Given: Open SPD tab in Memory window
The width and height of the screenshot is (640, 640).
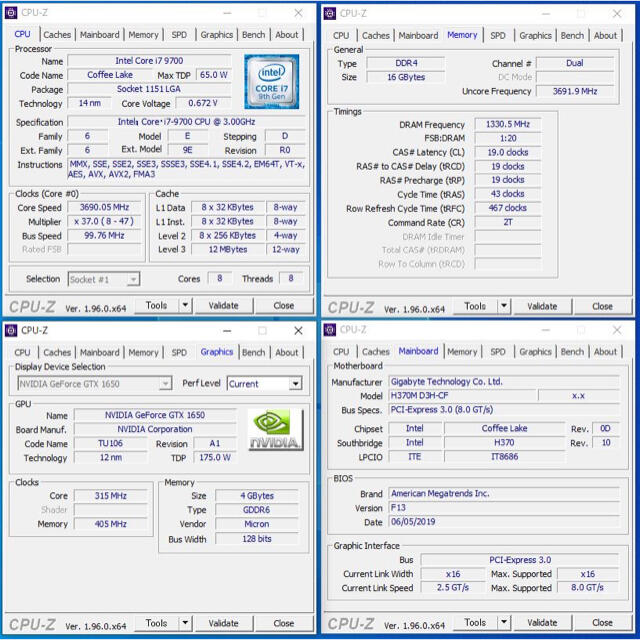Looking at the screenshot, I should coord(498,36).
